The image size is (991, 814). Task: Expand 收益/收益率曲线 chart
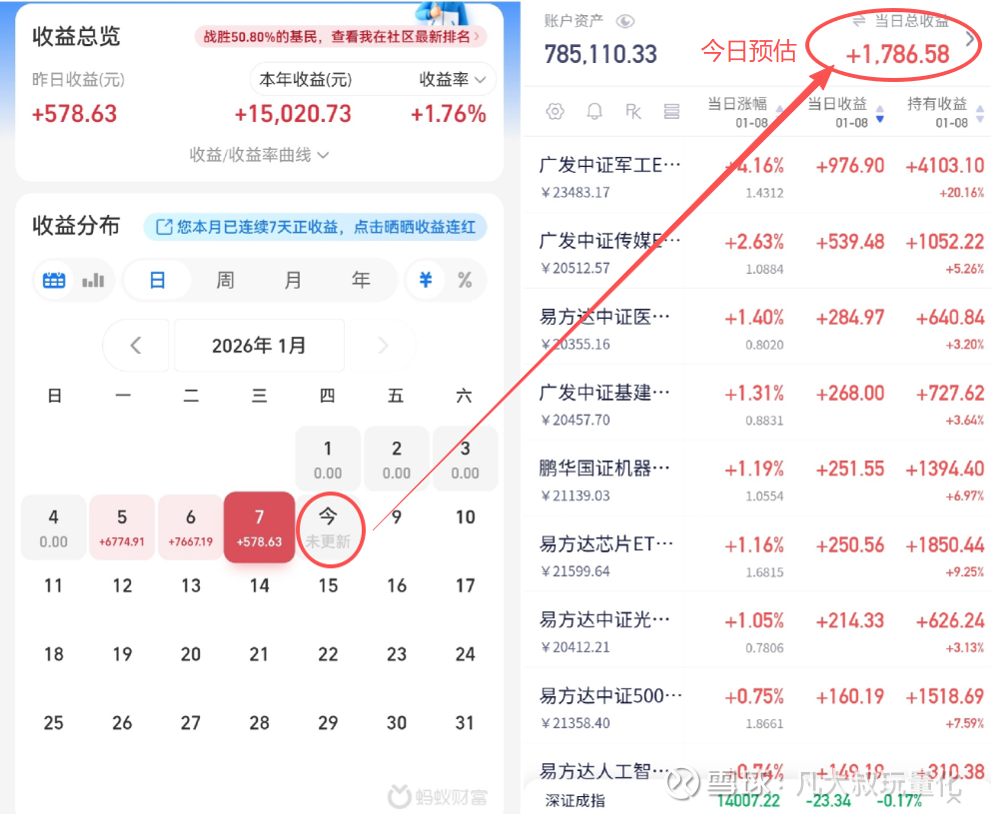(x=259, y=155)
